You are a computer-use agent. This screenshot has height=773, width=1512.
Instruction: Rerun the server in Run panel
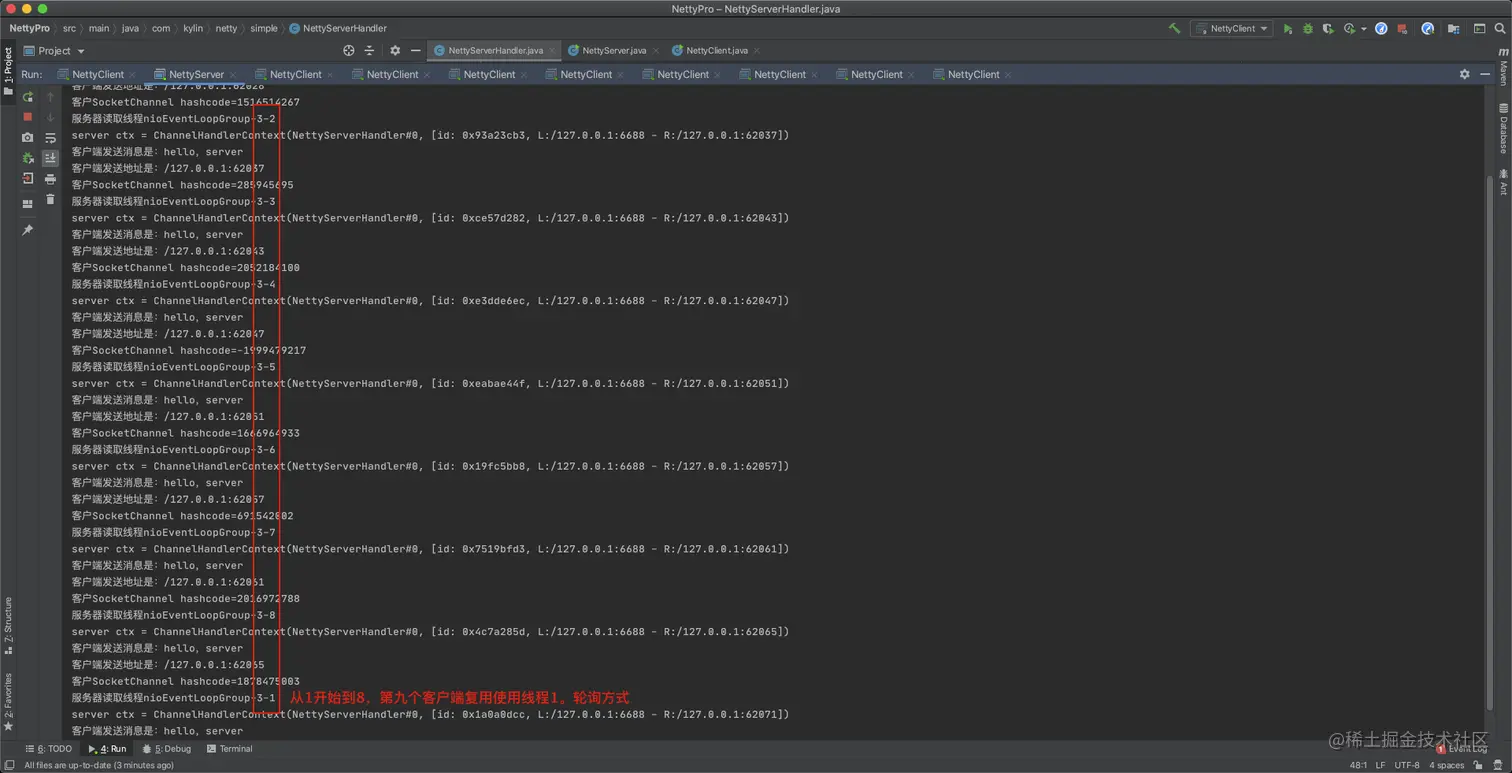click(x=28, y=97)
